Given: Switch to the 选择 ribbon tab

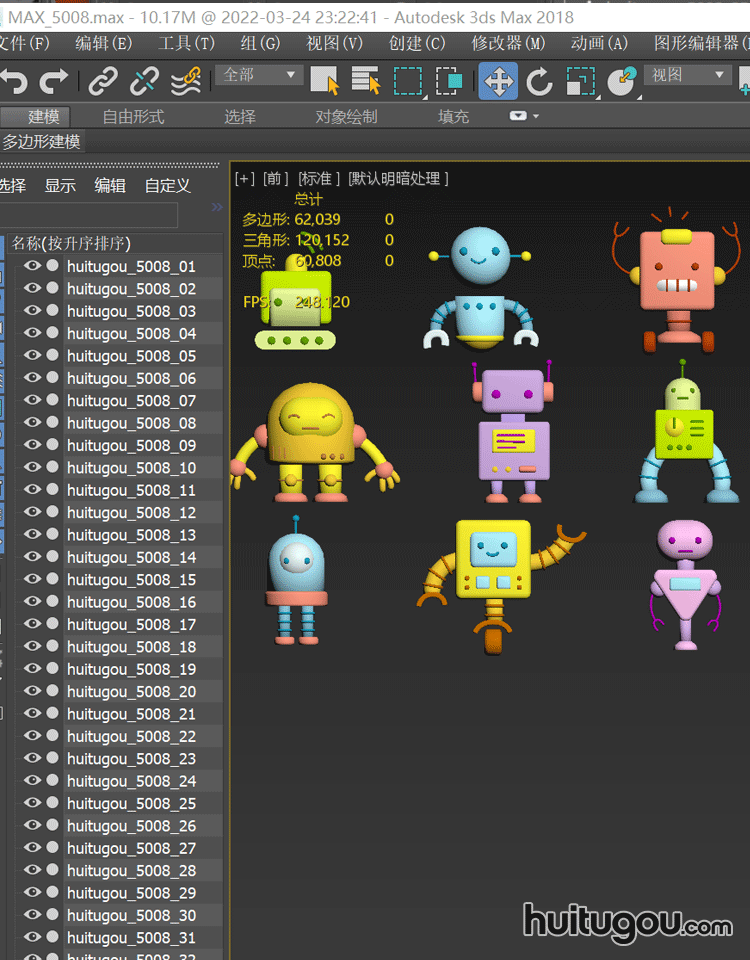Looking at the screenshot, I should tap(239, 116).
